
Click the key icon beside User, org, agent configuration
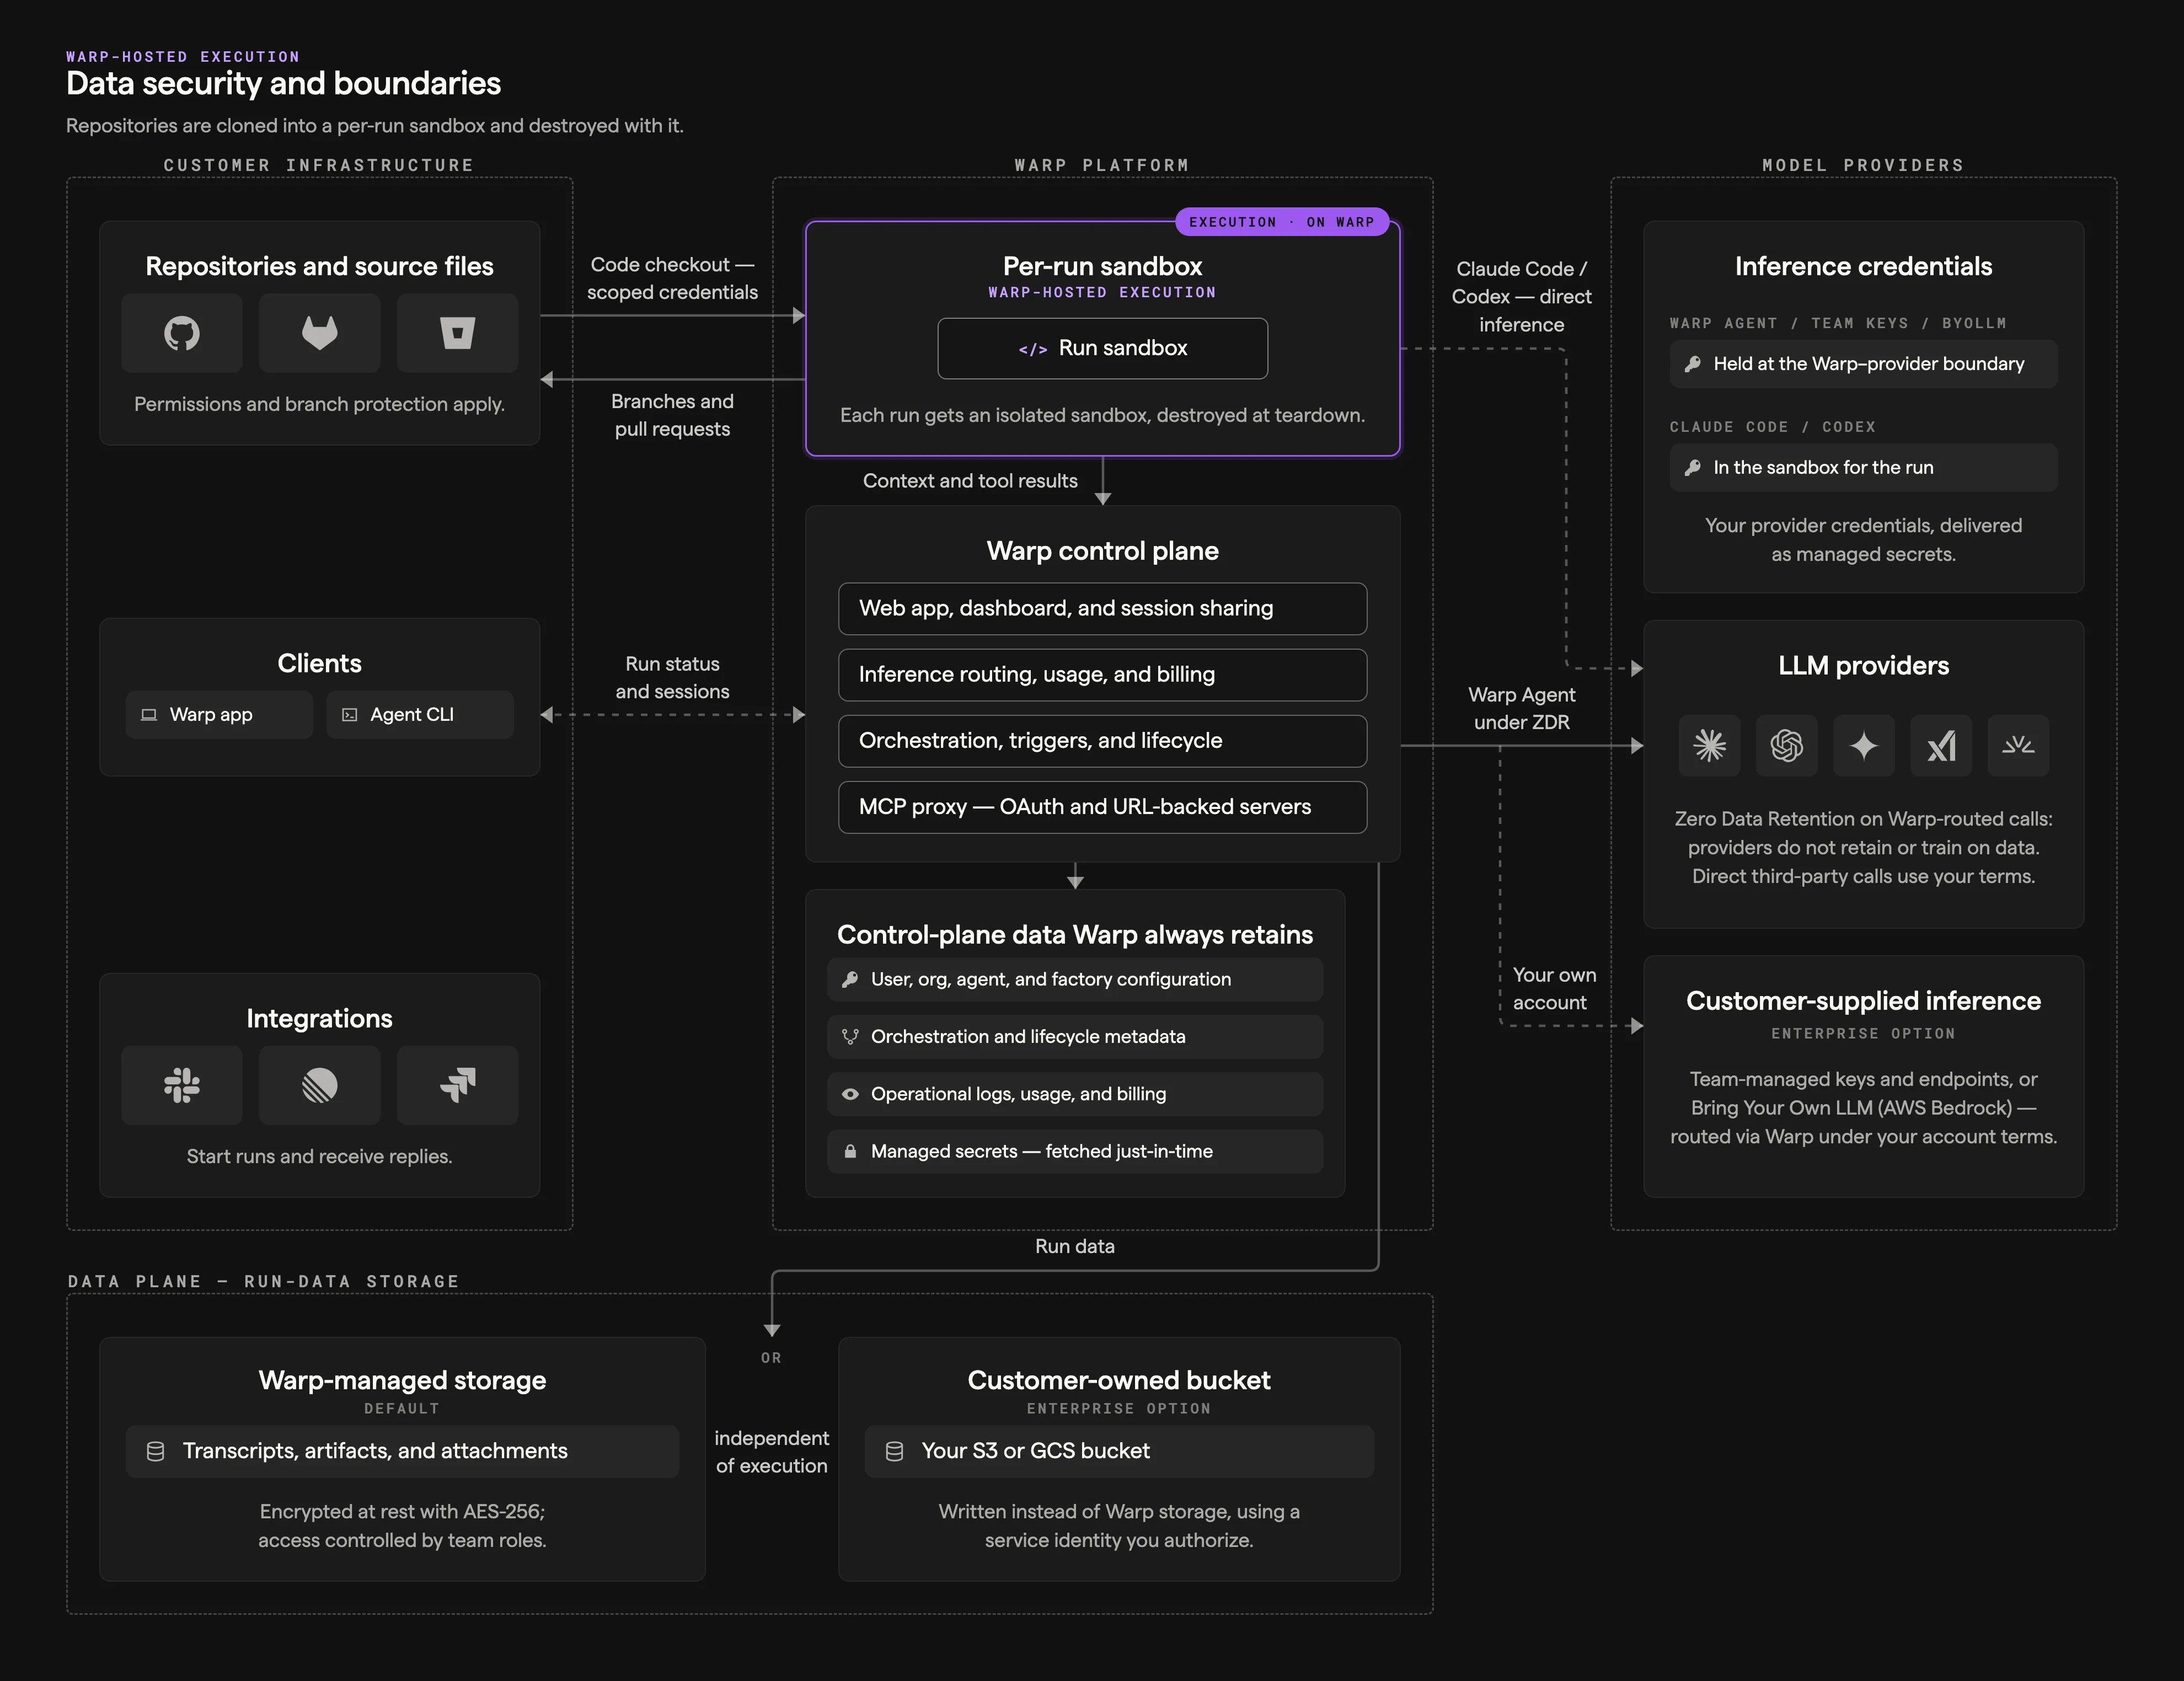coord(850,980)
